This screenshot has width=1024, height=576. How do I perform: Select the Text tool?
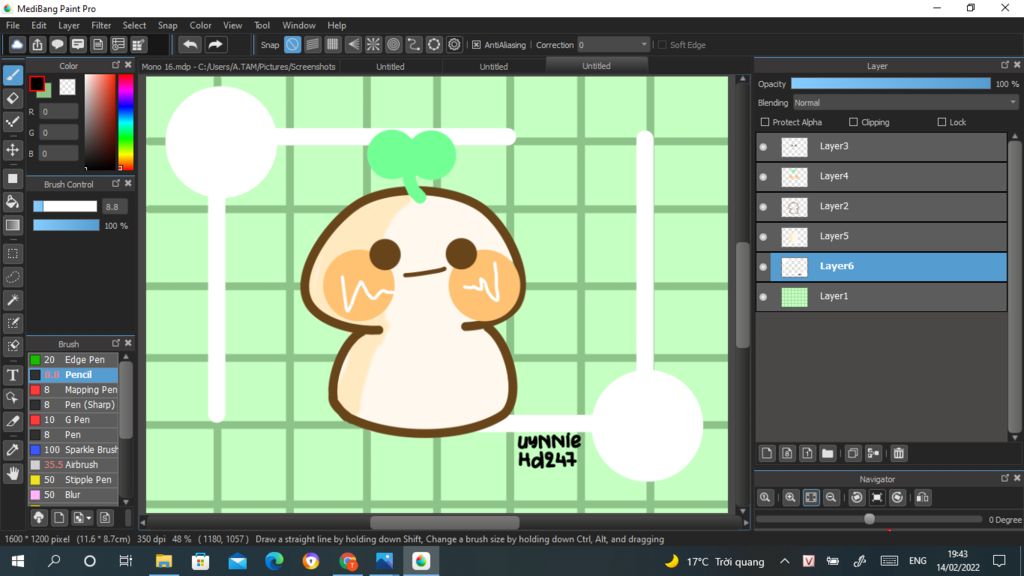12,375
